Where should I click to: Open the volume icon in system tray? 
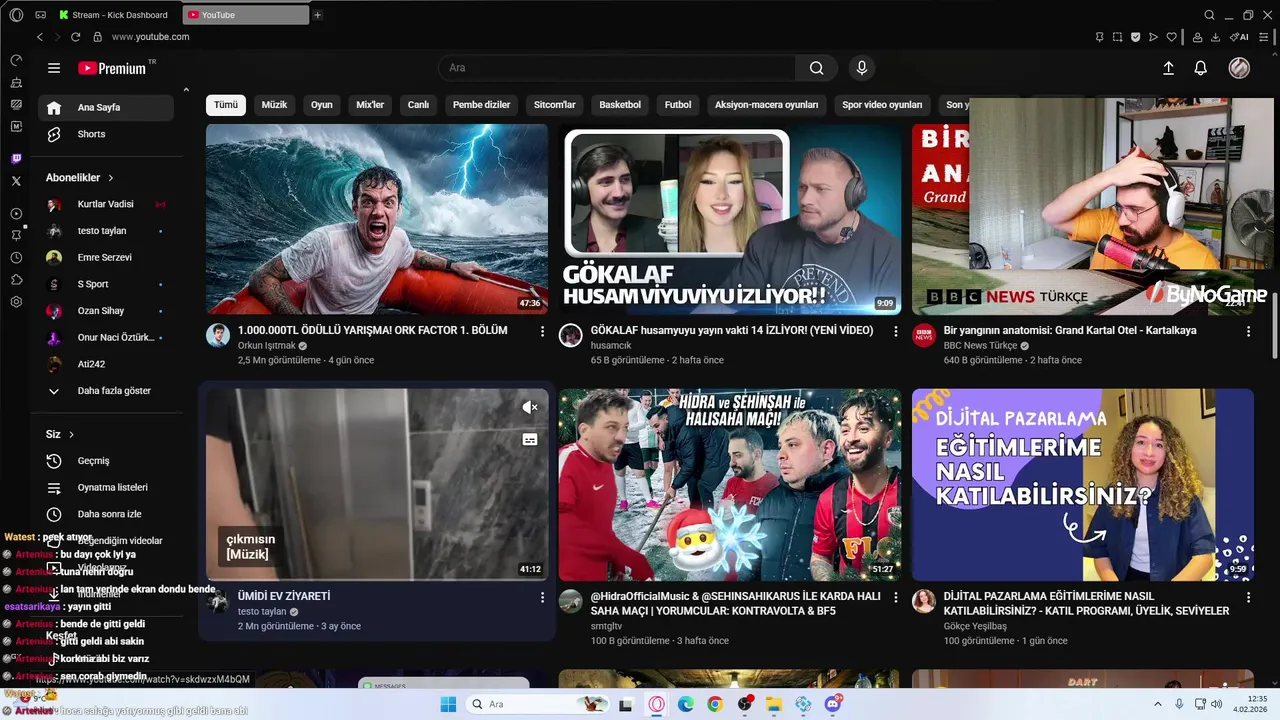coord(1217,704)
